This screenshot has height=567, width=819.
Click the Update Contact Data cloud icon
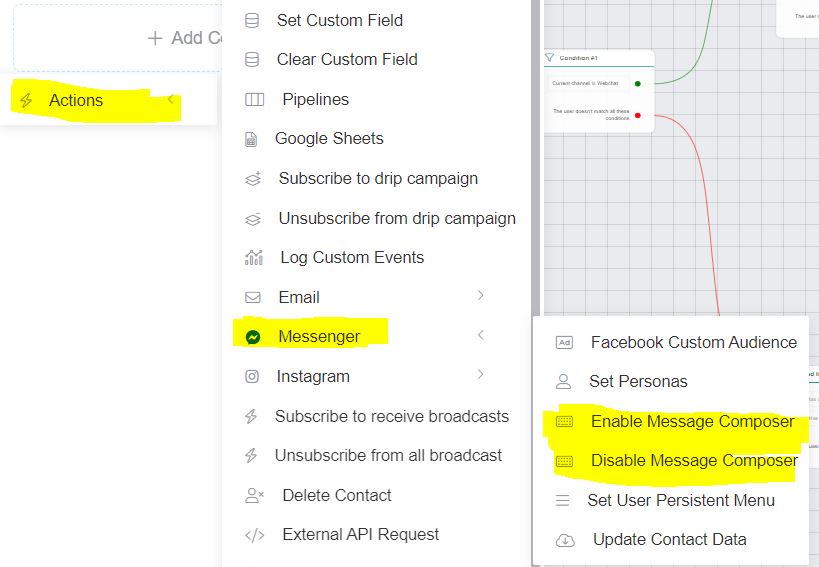tap(565, 540)
